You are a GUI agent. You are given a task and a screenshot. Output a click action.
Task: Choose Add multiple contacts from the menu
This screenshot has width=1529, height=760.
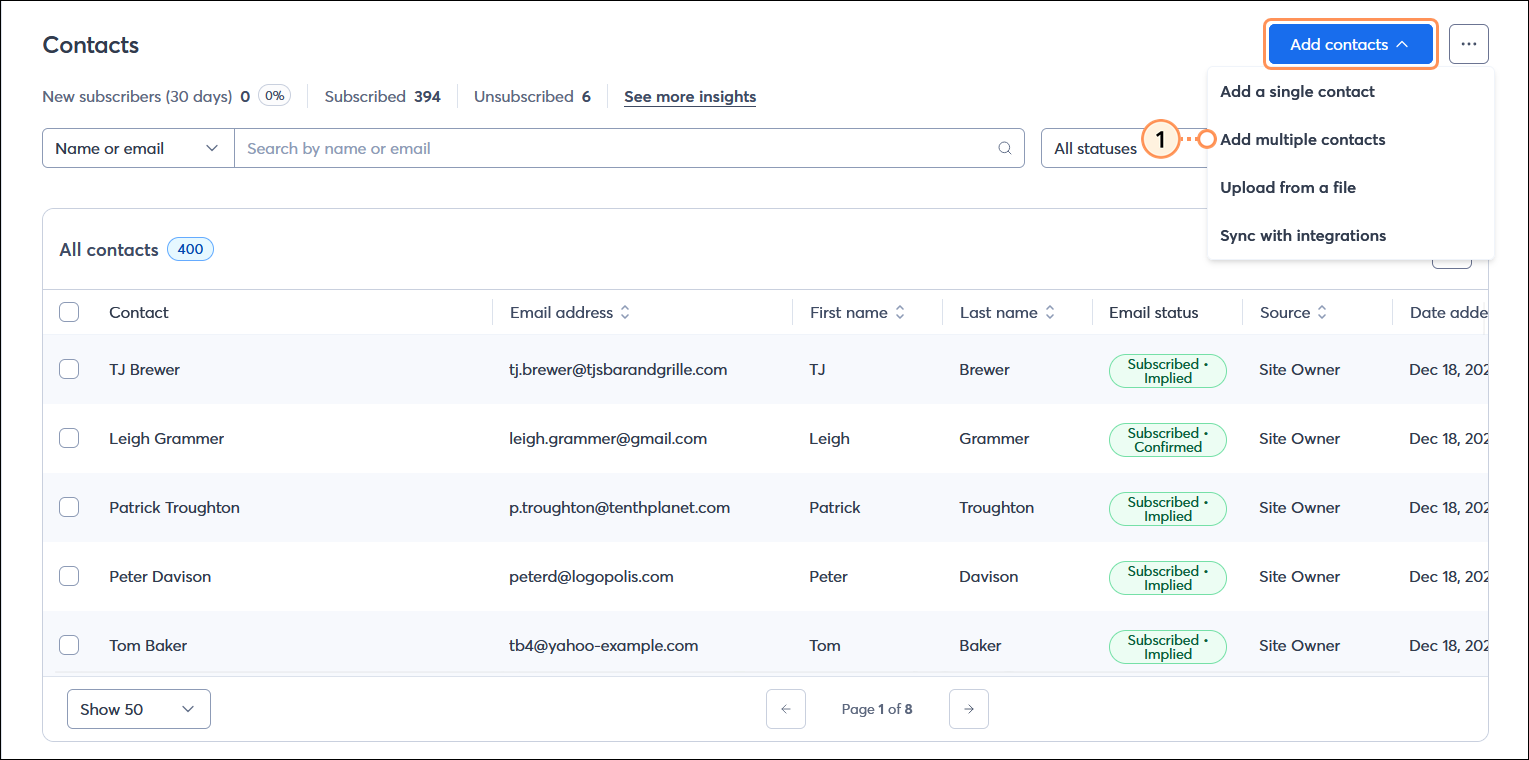[x=1302, y=139]
